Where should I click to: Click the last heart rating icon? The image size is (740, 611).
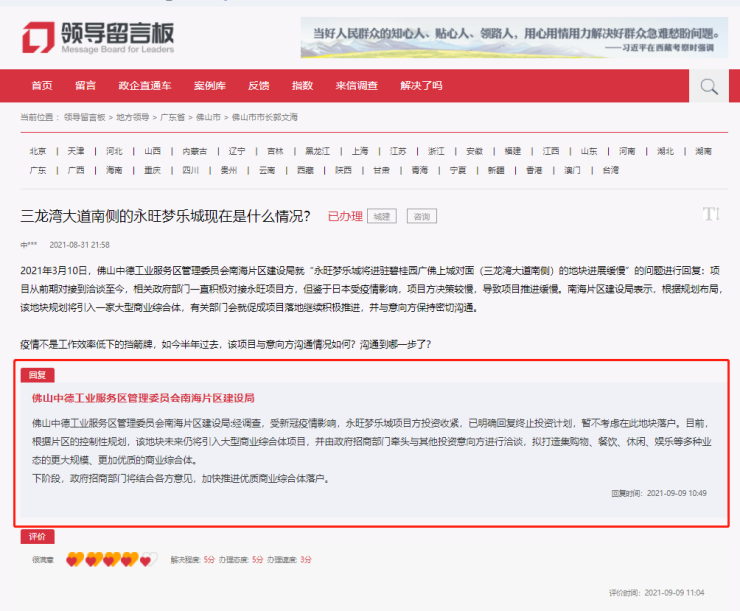(x=149, y=560)
